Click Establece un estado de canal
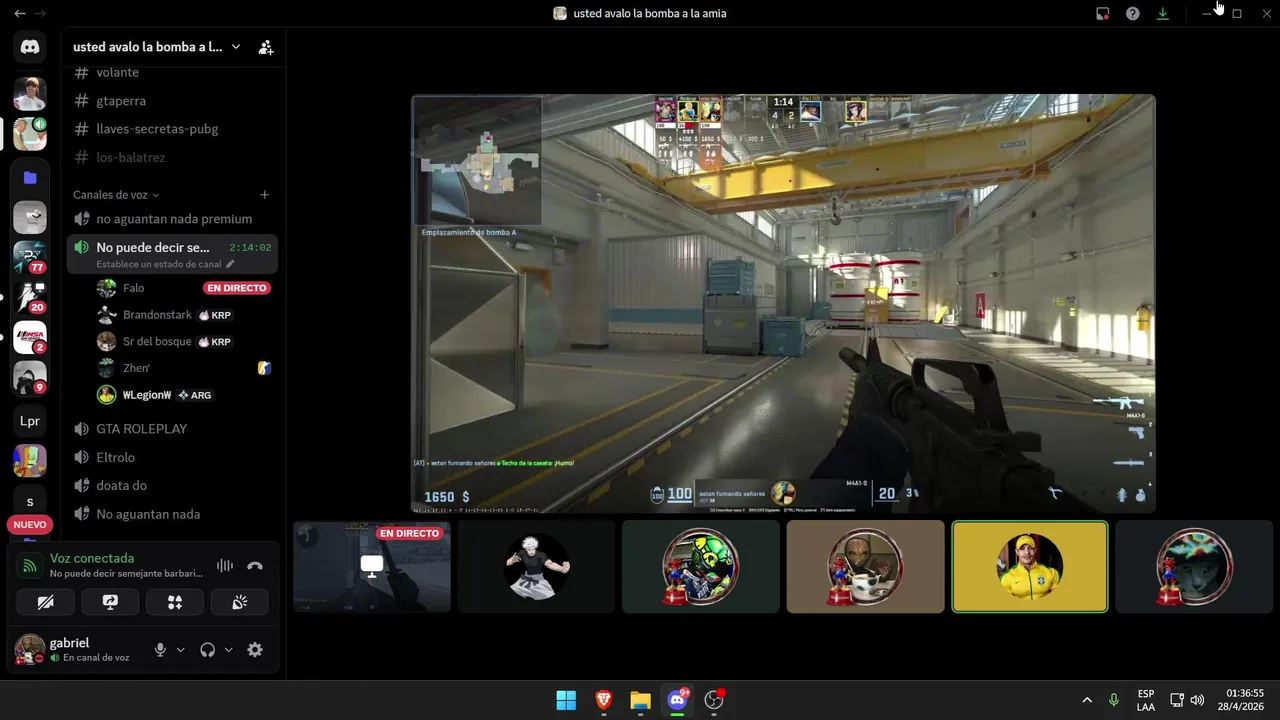Screen dimensions: 1280x720 point(160,264)
